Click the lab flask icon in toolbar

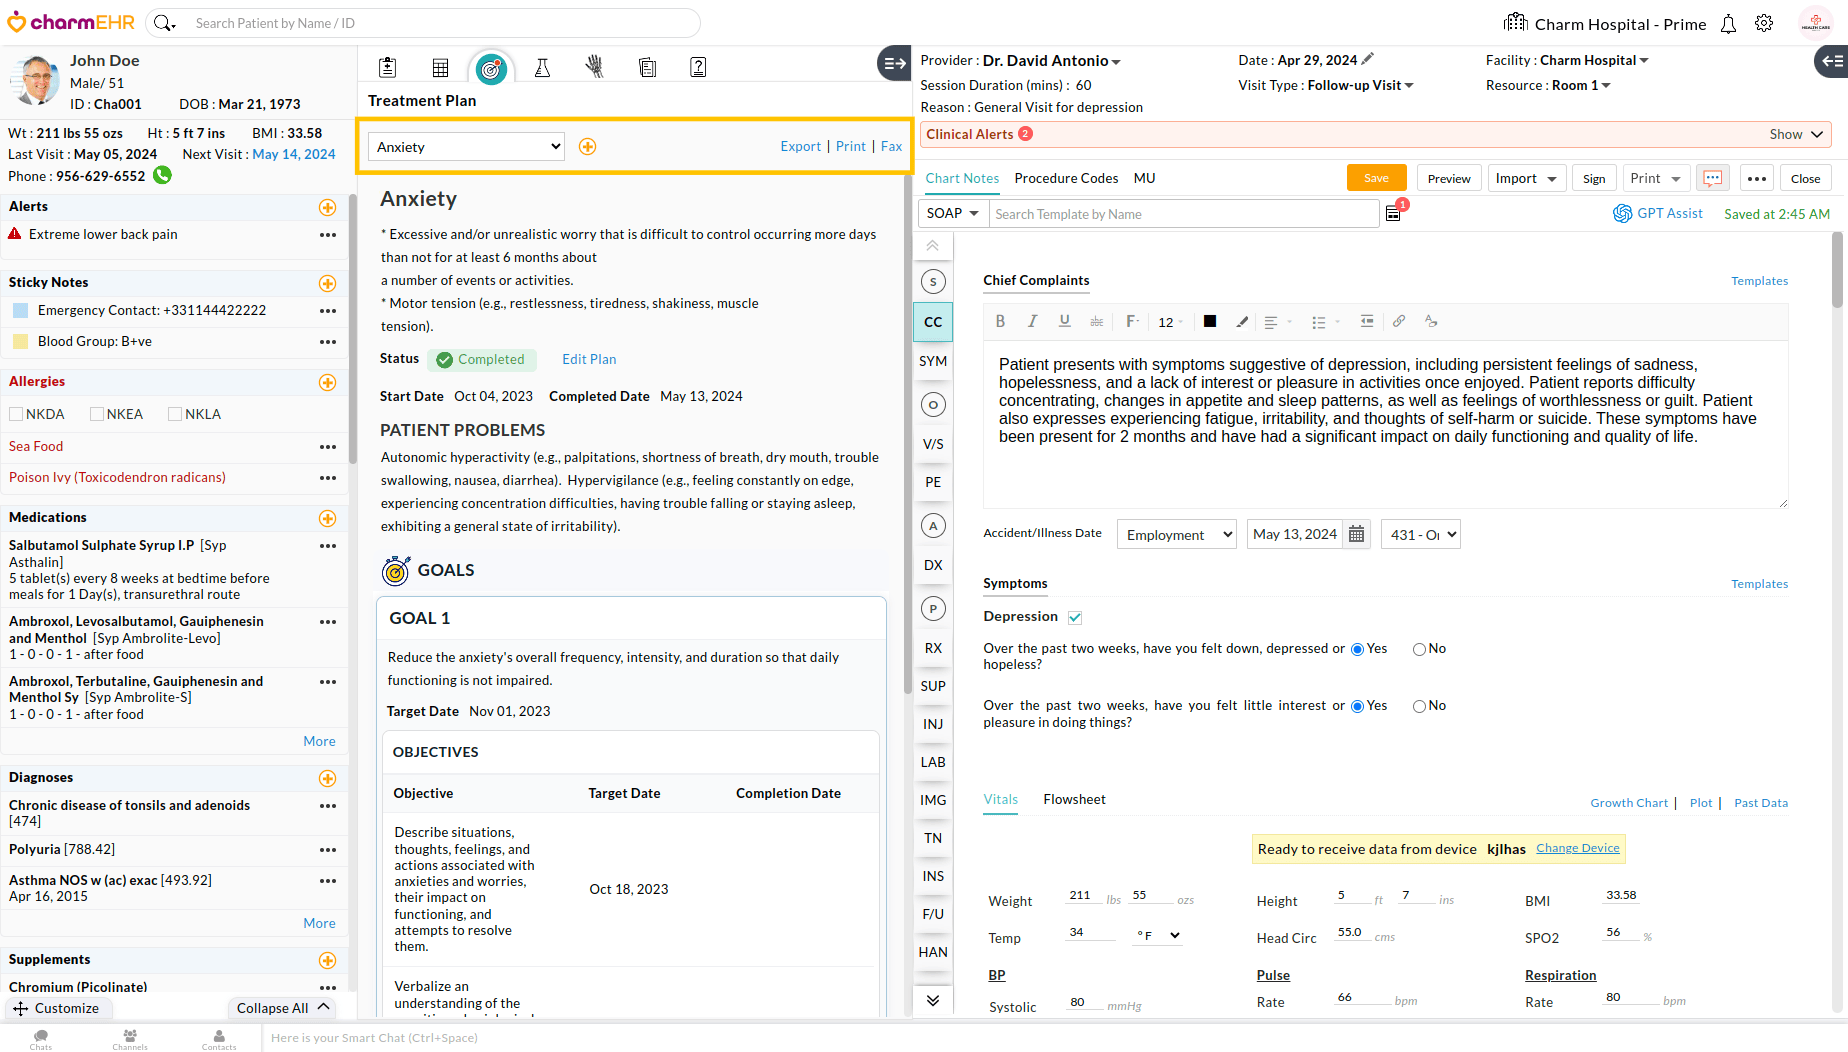point(542,68)
